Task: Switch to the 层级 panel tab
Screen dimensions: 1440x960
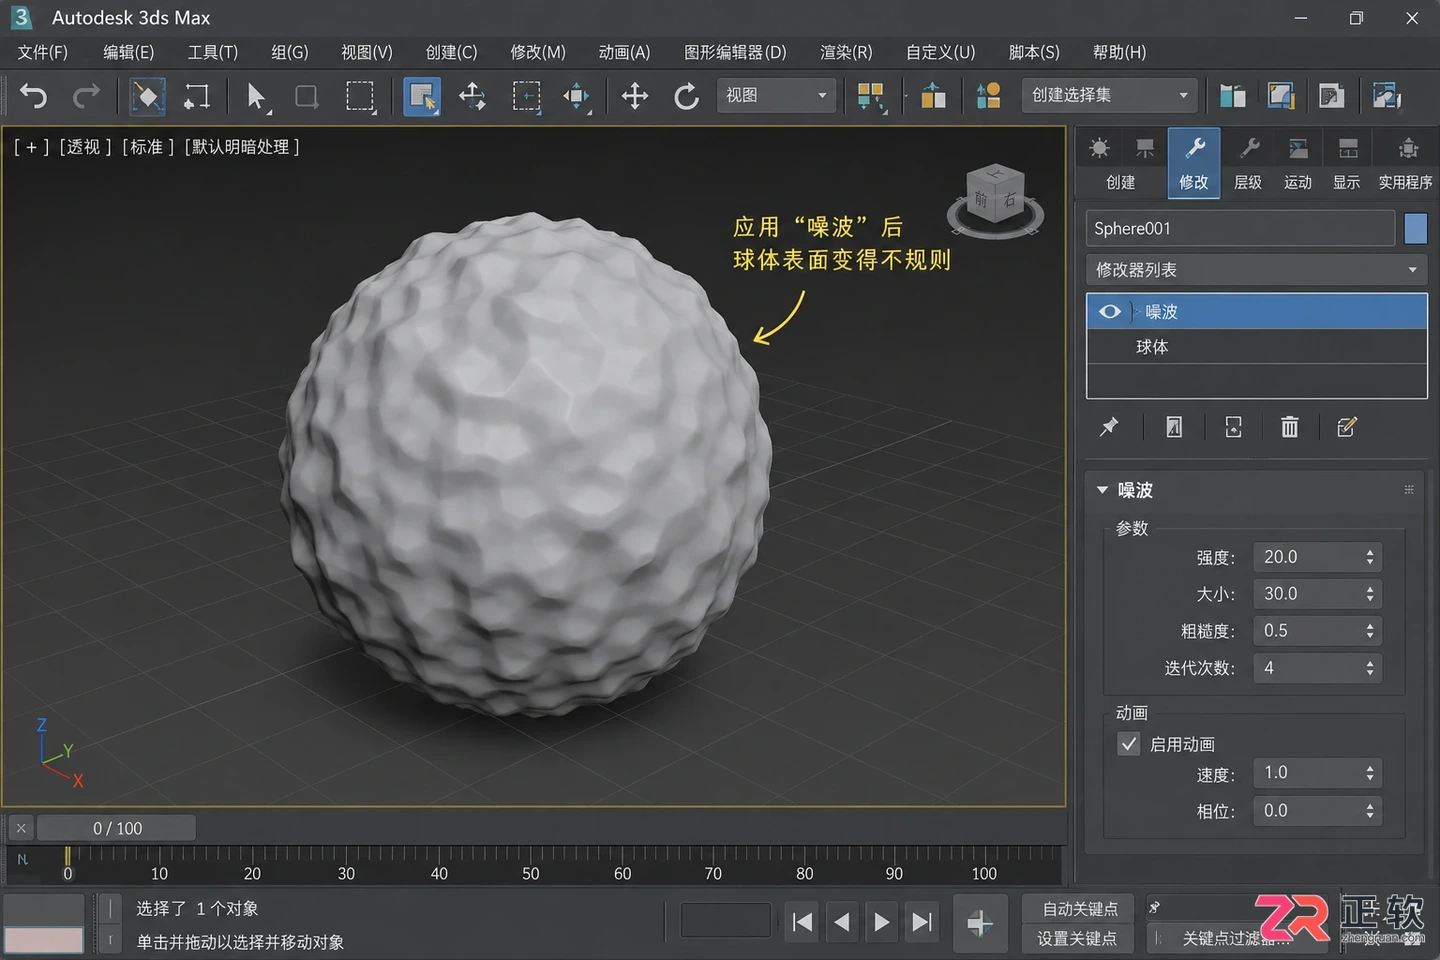Action: [1247, 163]
